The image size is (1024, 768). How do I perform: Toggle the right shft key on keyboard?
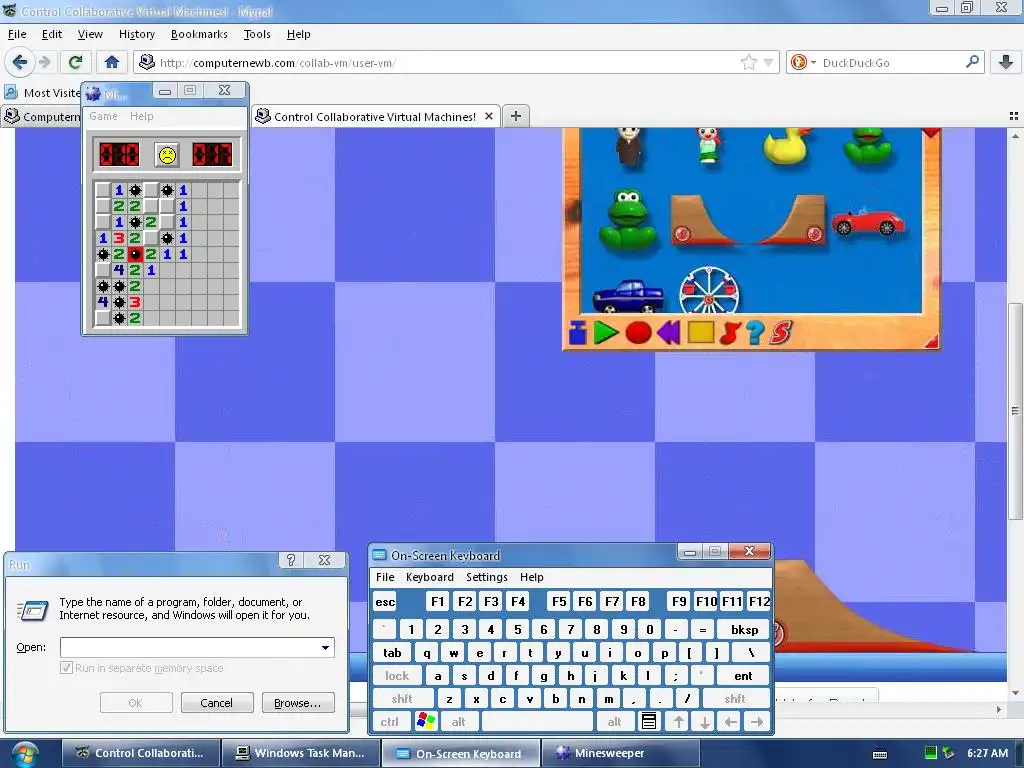click(x=735, y=699)
